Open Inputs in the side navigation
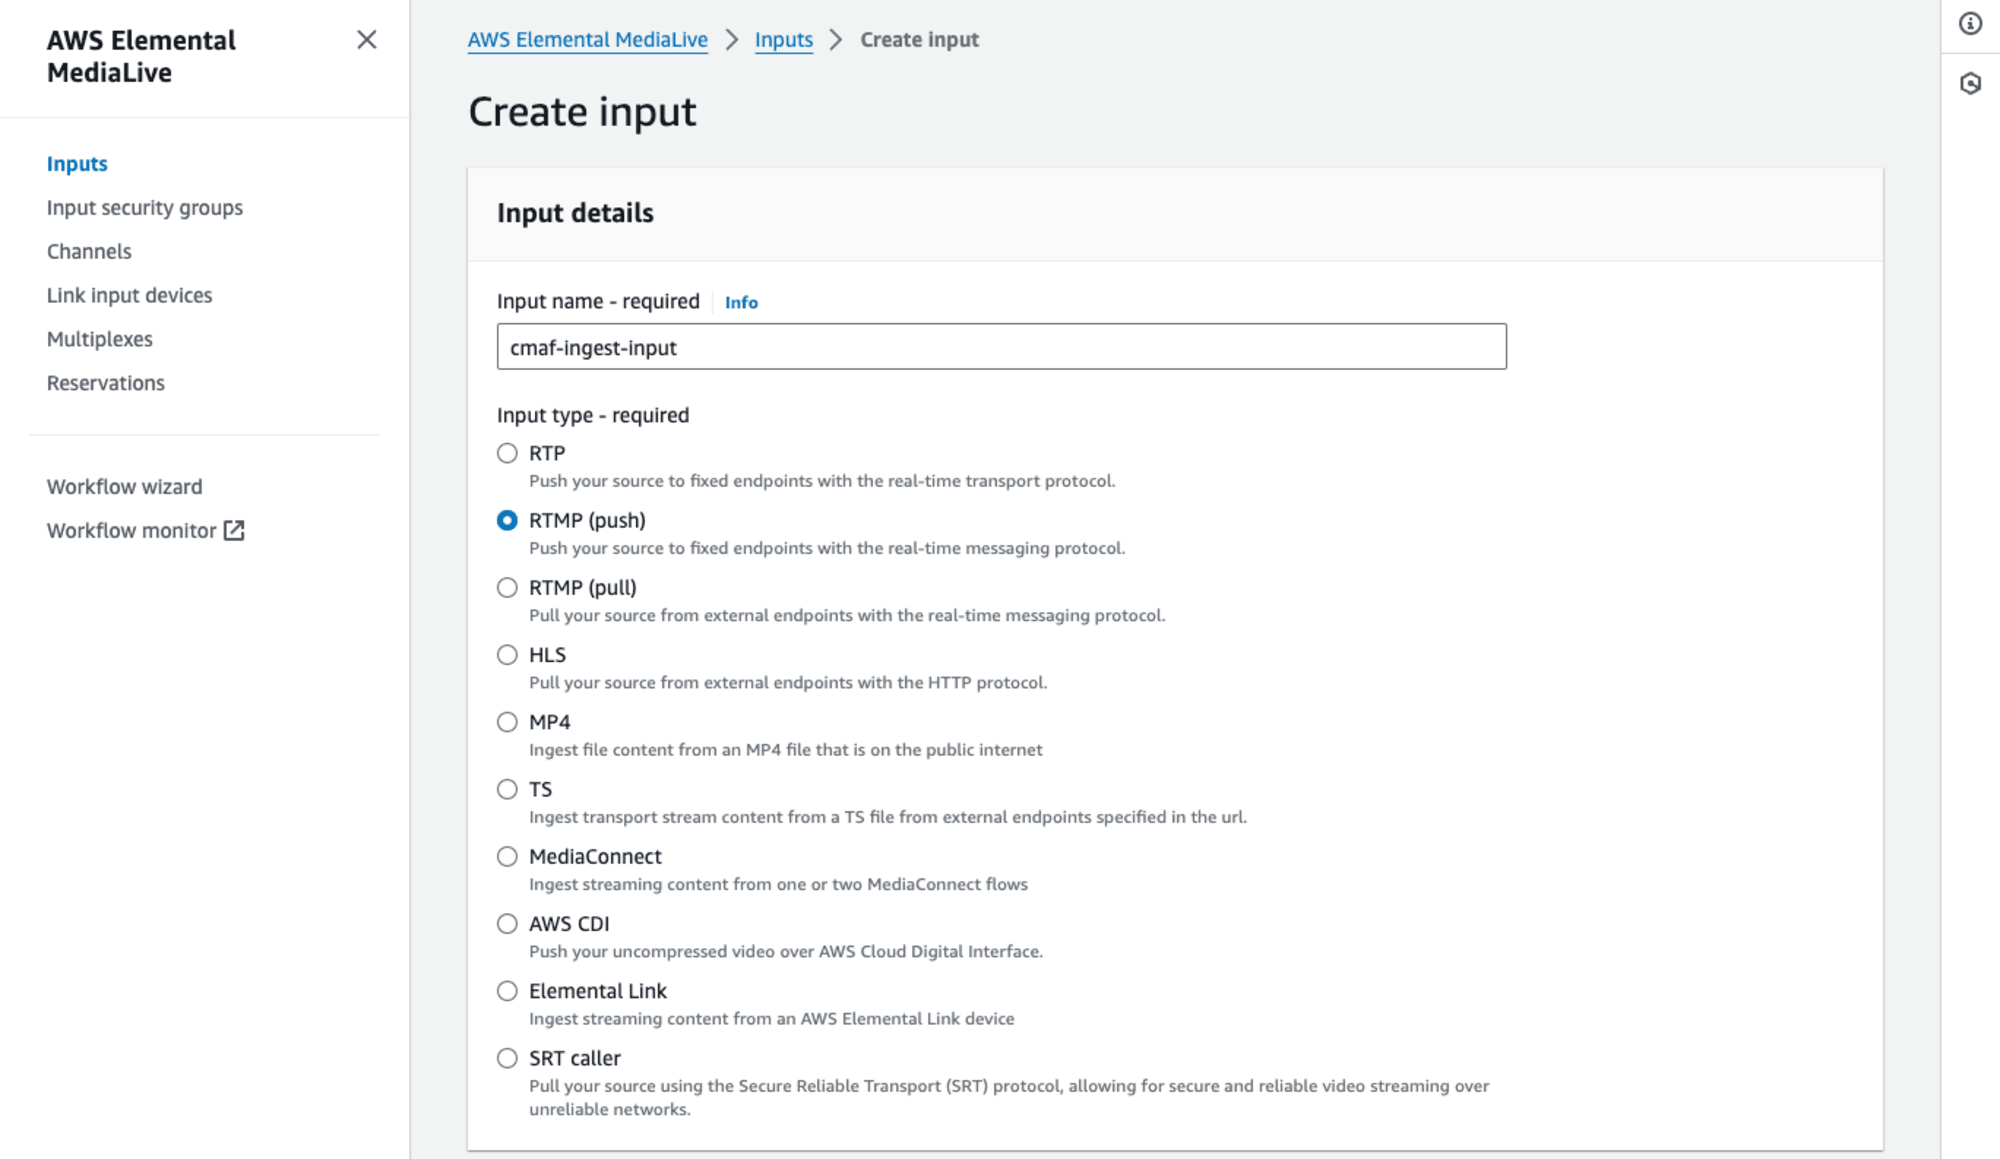Viewport: 2000px width, 1159px height. pos(77,164)
